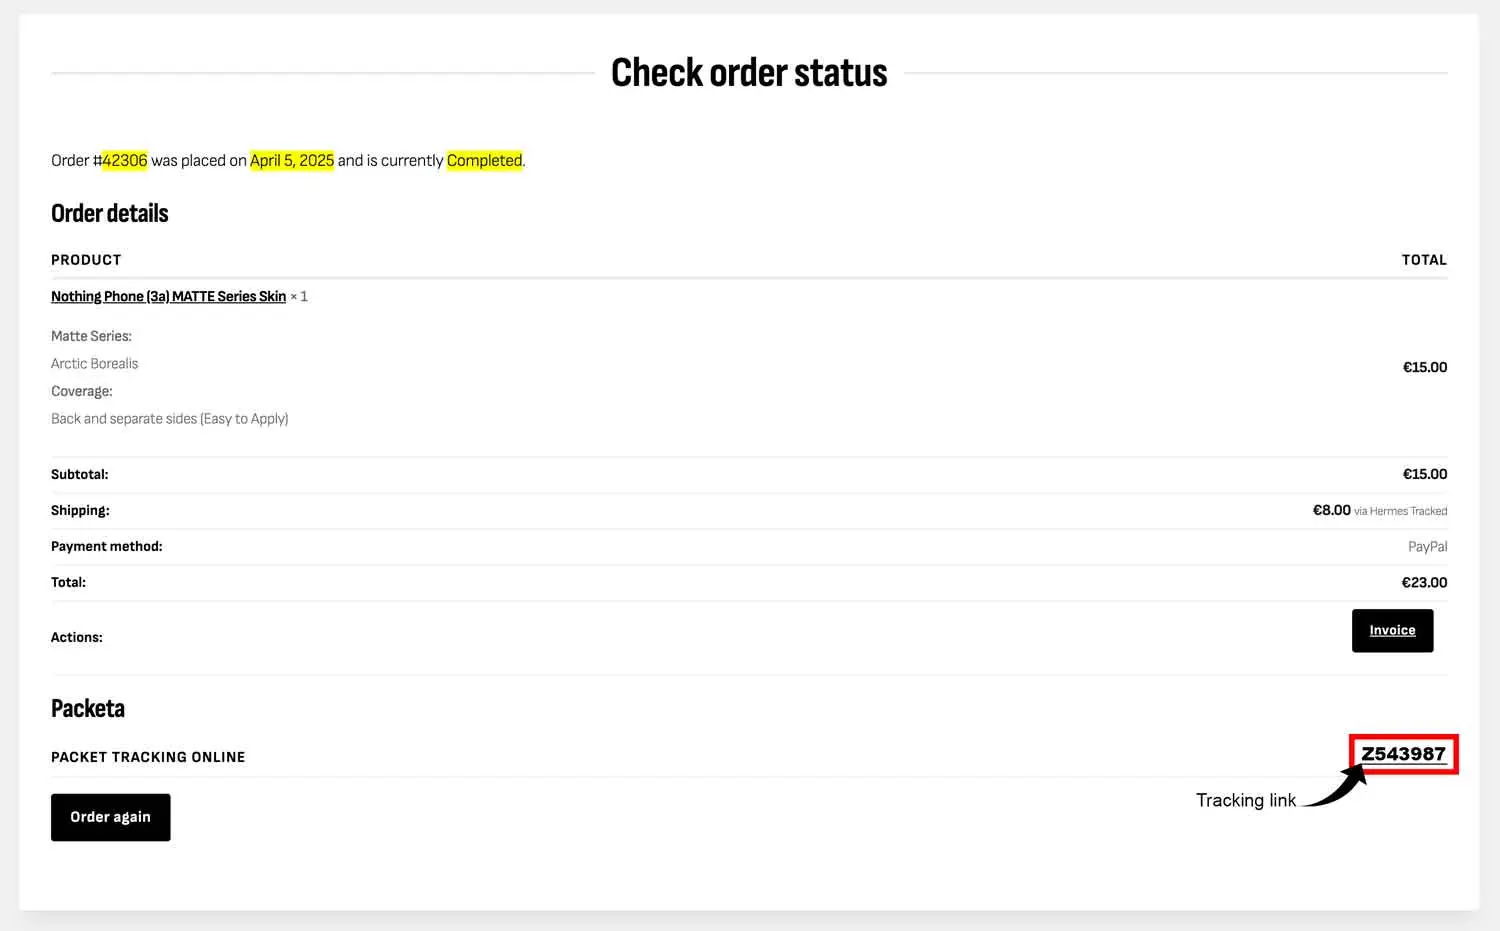
Task: Click the Check order status heading
Action: [749, 73]
